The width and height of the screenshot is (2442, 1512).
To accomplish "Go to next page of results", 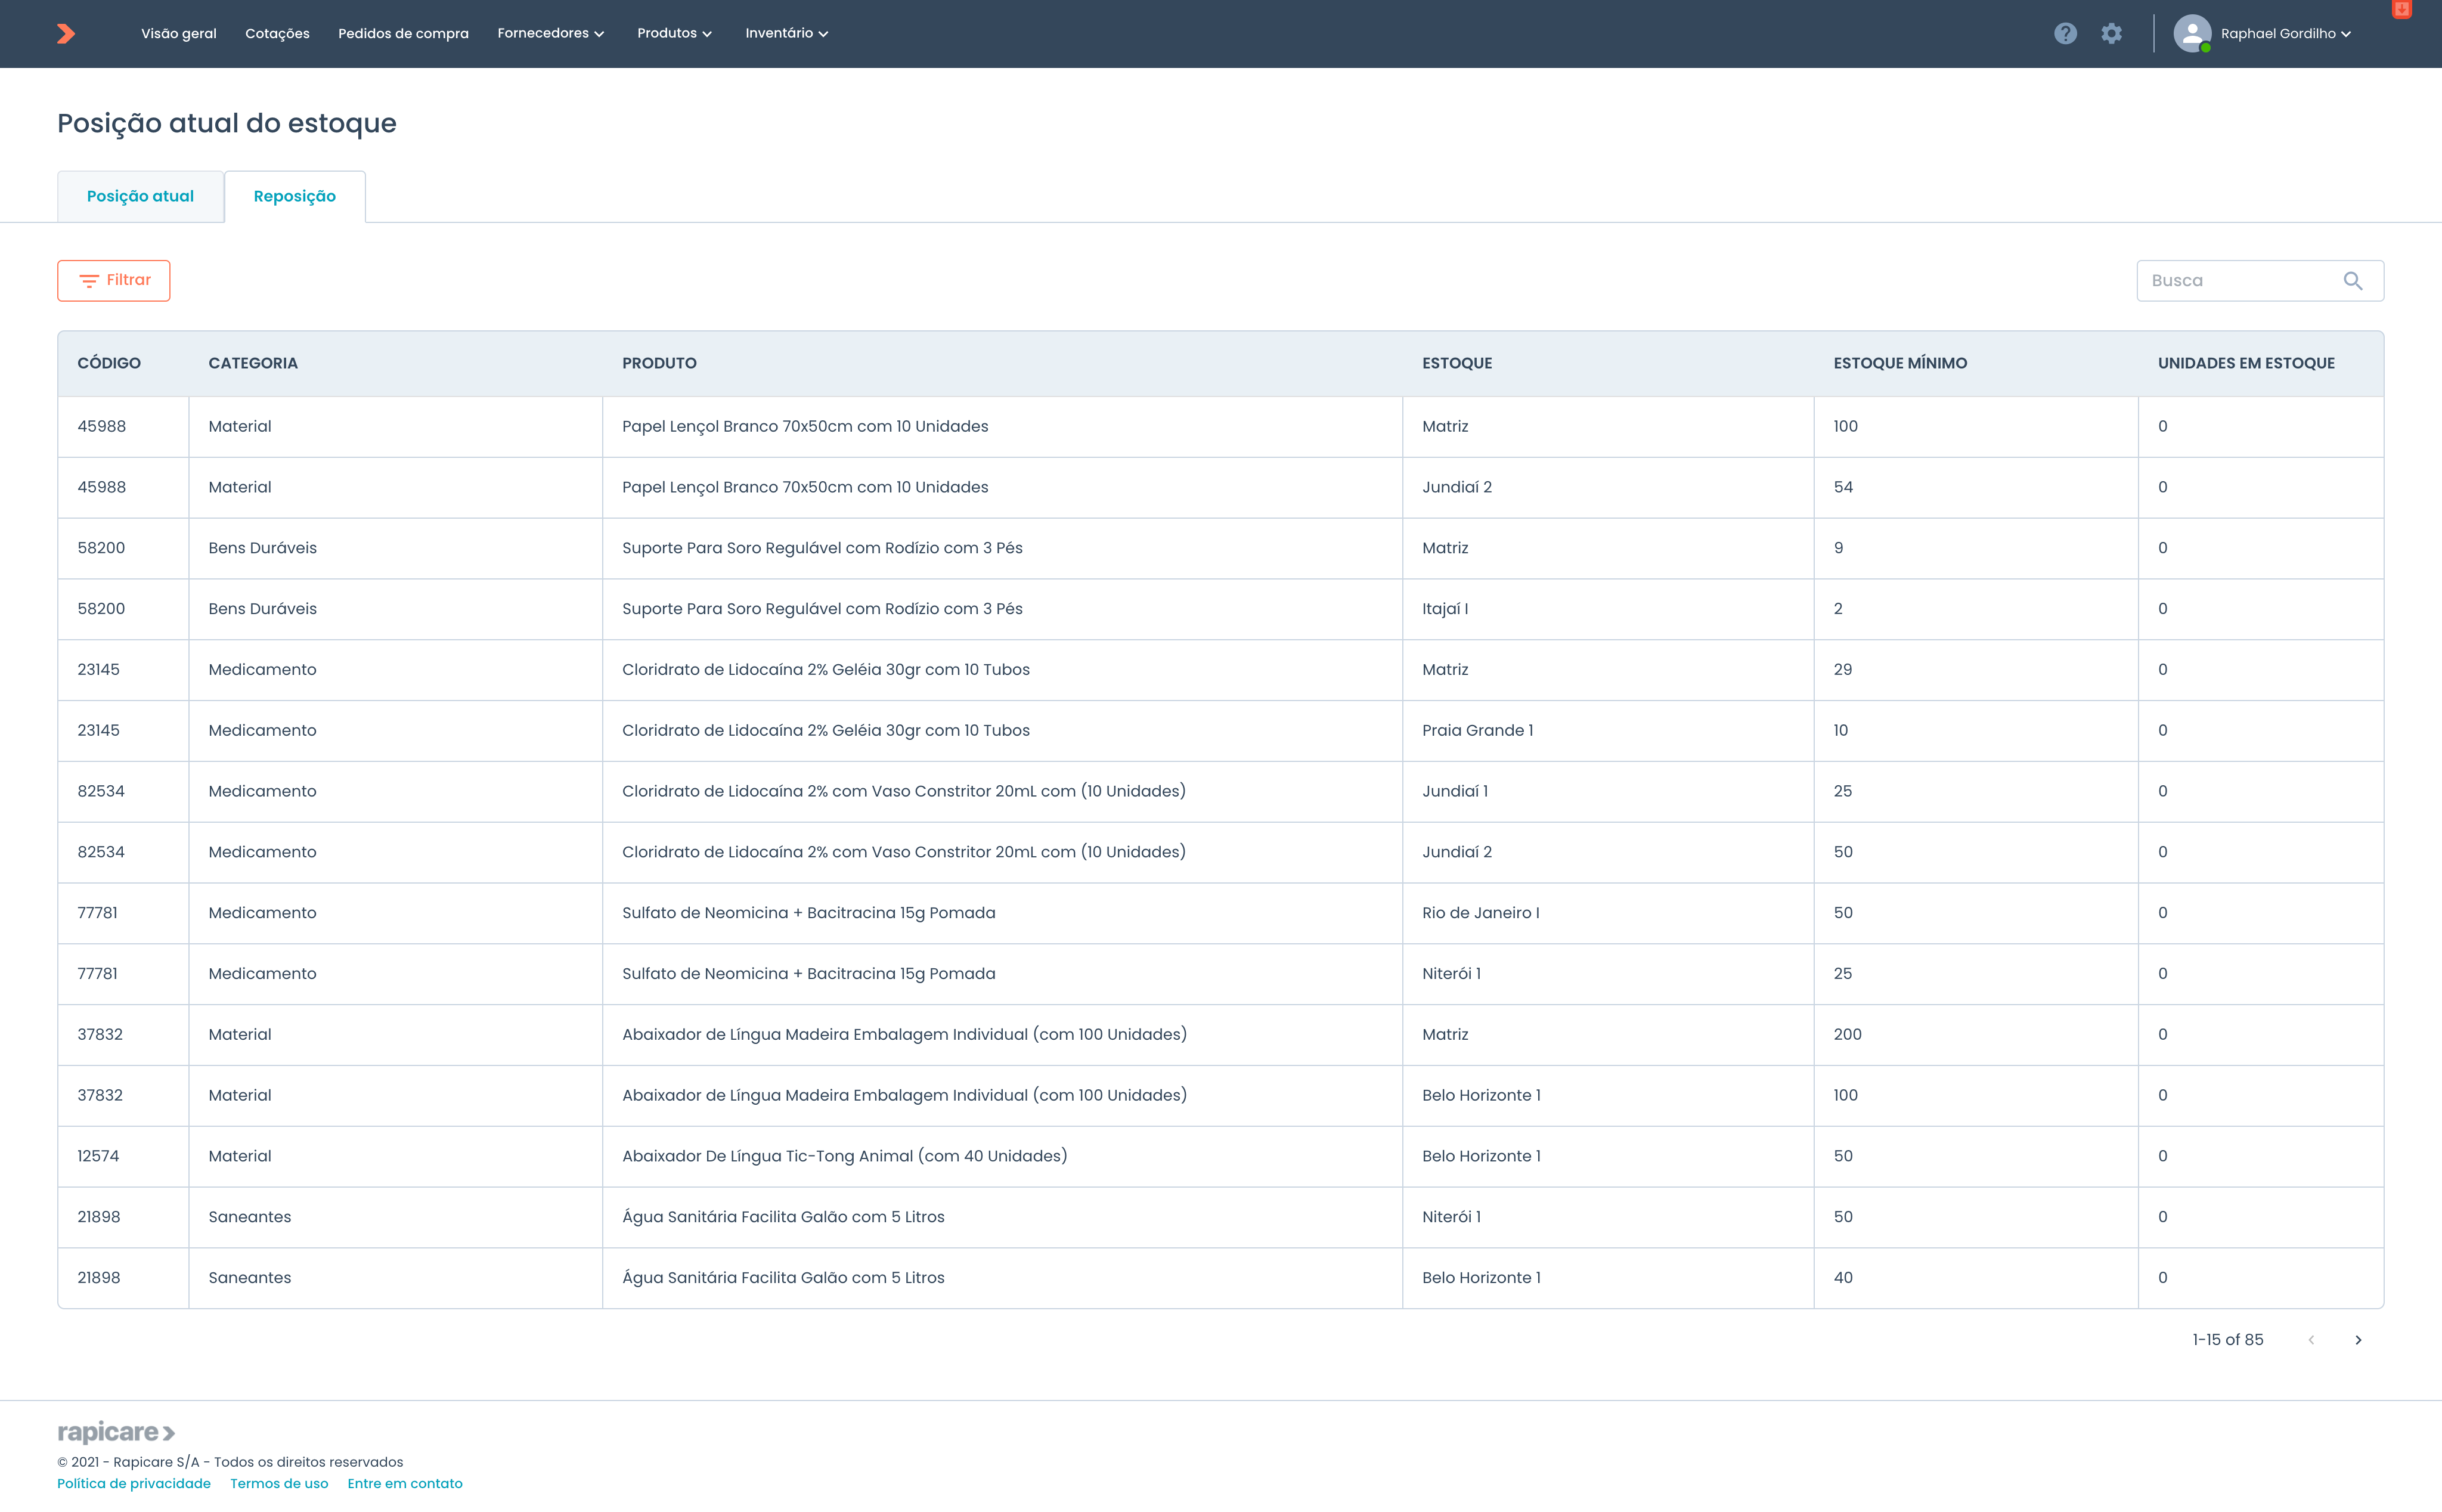I will click(x=2358, y=1340).
